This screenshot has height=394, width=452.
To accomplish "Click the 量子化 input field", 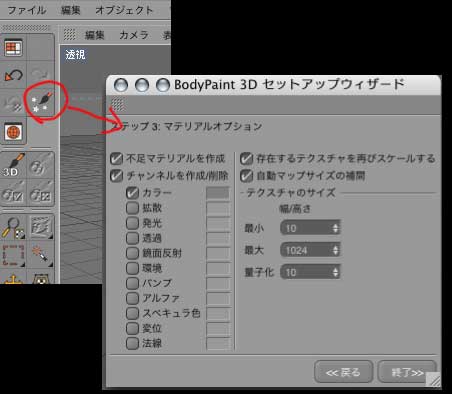I will (310, 272).
